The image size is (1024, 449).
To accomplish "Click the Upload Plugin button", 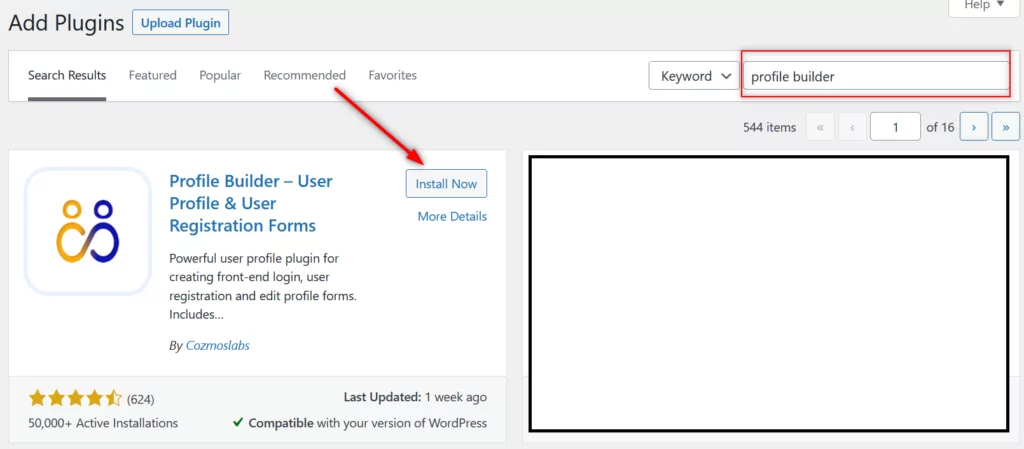I will click(x=180, y=23).
